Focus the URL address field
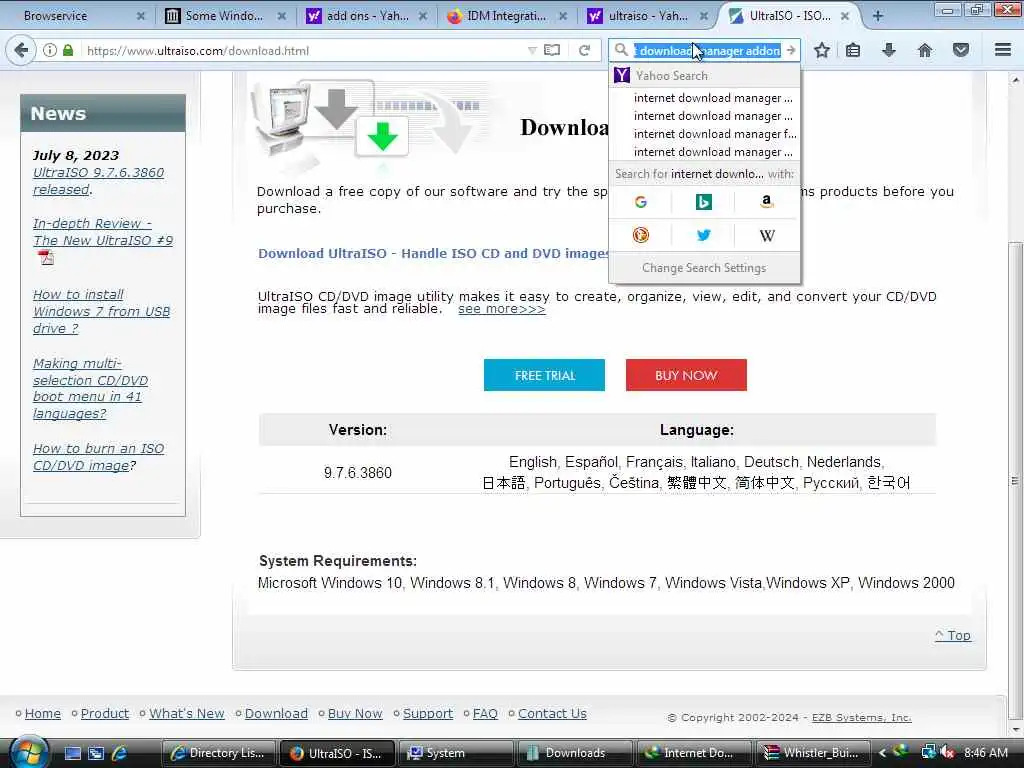The width and height of the screenshot is (1024, 768). pos(304,50)
